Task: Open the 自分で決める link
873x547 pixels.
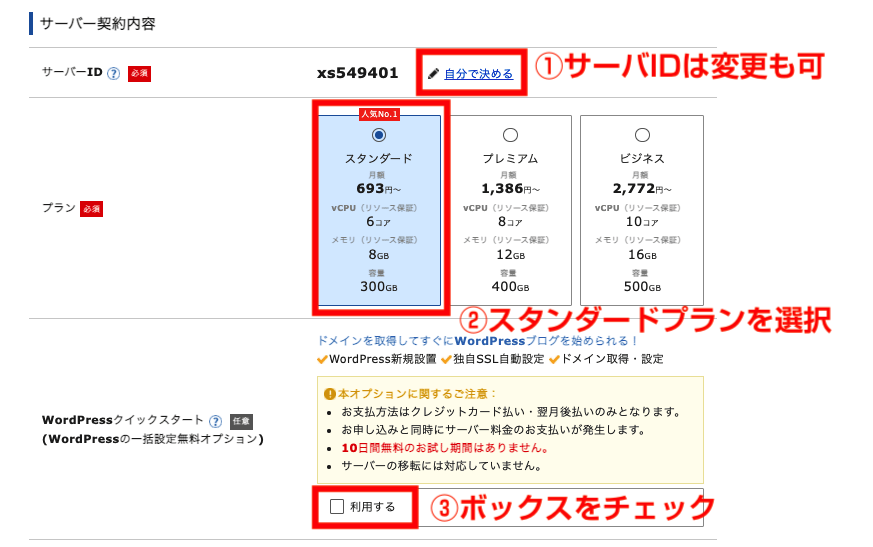Action: click(x=478, y=74)
